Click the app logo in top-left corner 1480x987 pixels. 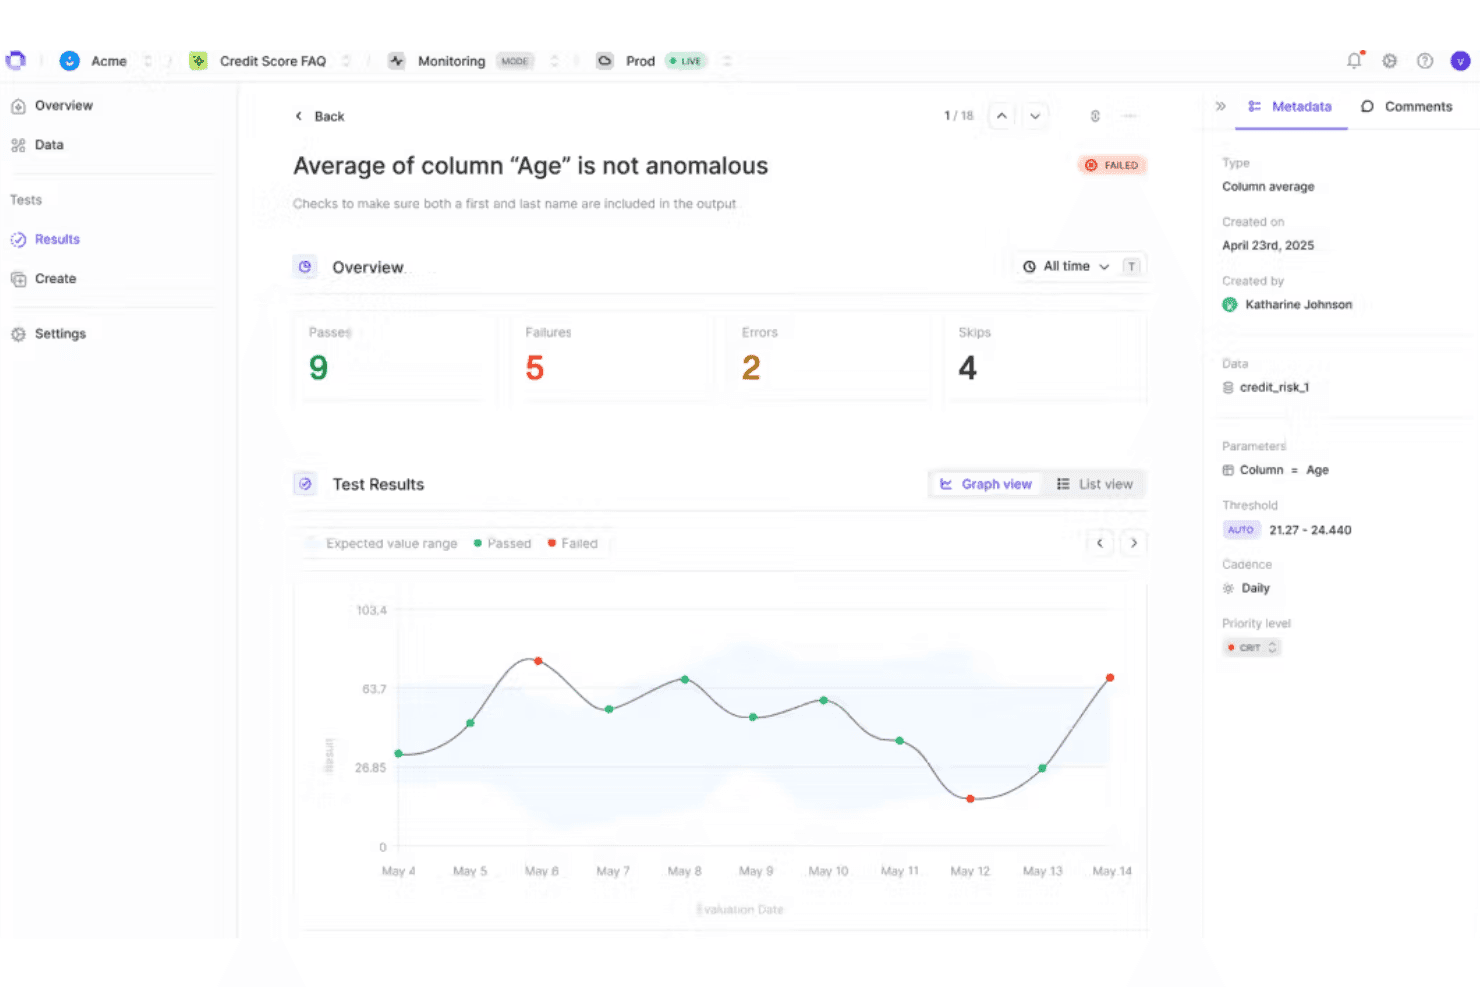[15, 60]
